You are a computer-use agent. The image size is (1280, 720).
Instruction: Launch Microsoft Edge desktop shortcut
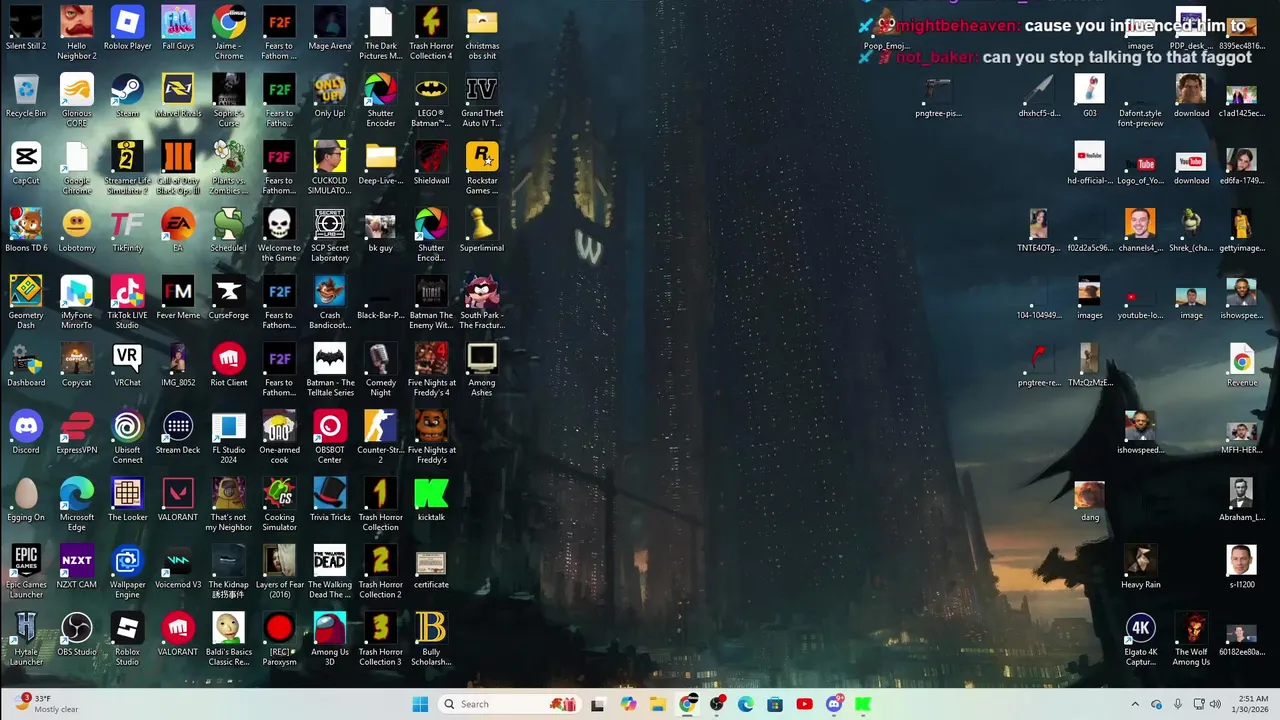pos(77,505)
